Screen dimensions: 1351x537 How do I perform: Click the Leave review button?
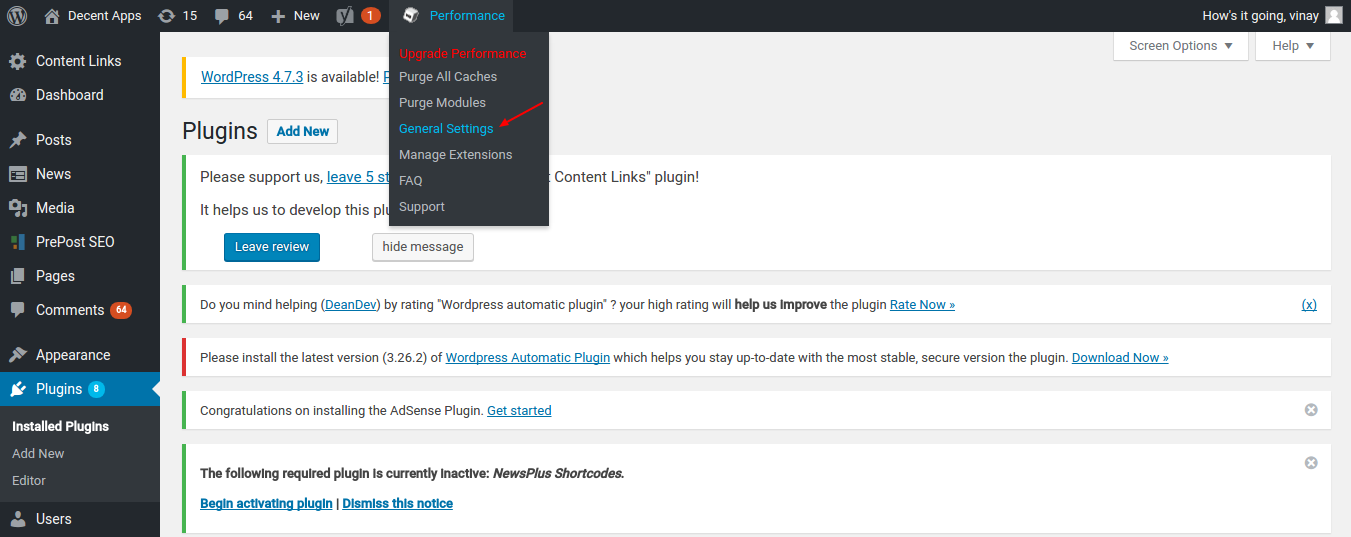pos(272,247)
